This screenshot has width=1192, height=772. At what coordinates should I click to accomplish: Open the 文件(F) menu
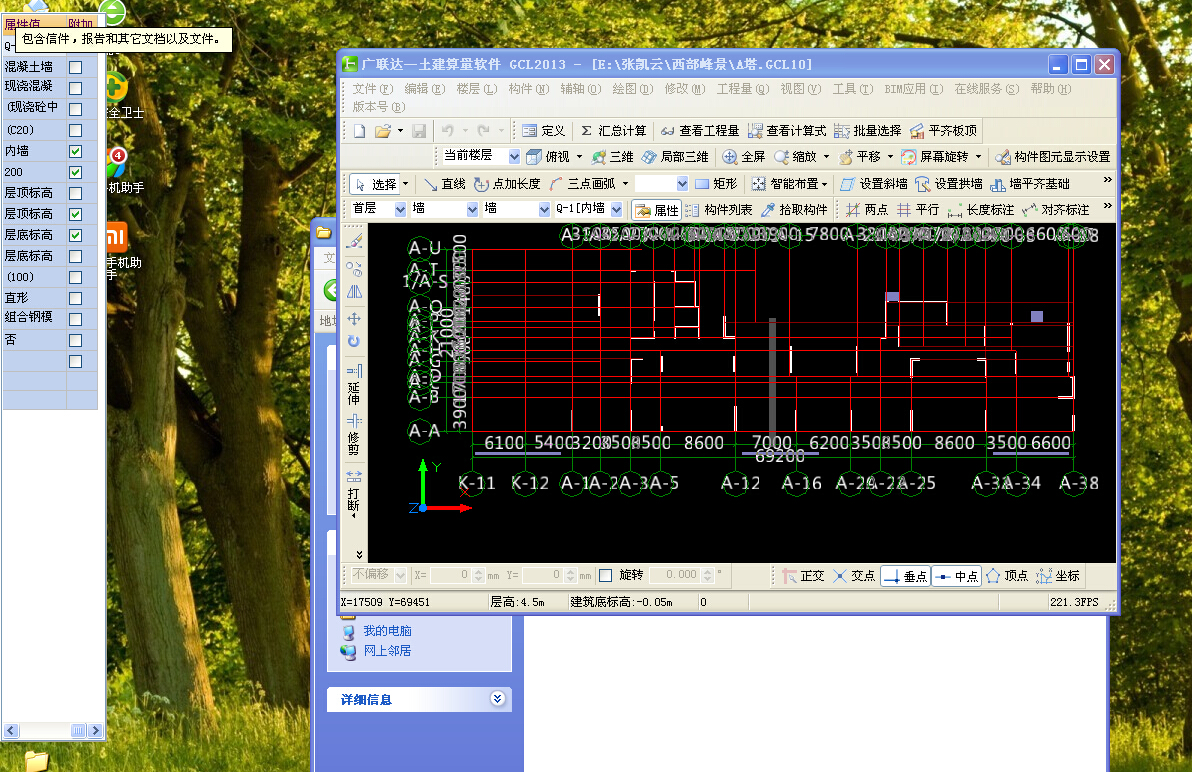pyautogui.click(x=372, y=89)
